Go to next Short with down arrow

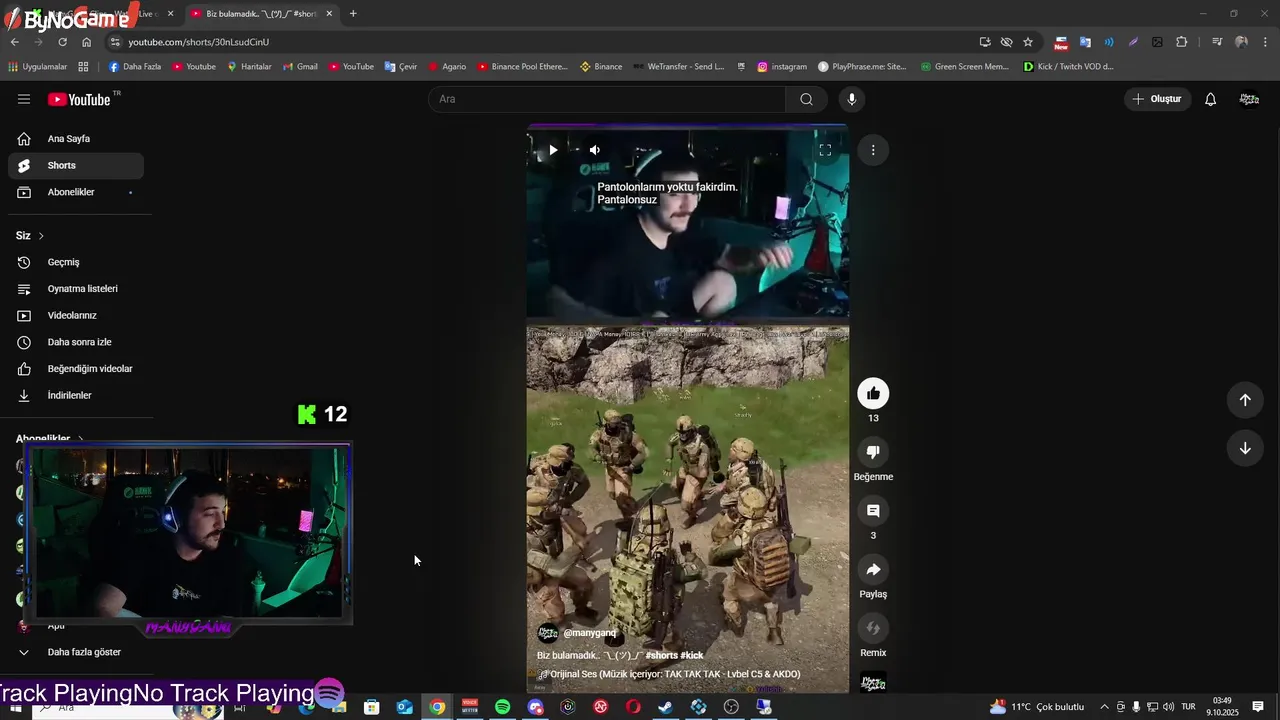pos(1245,448)
